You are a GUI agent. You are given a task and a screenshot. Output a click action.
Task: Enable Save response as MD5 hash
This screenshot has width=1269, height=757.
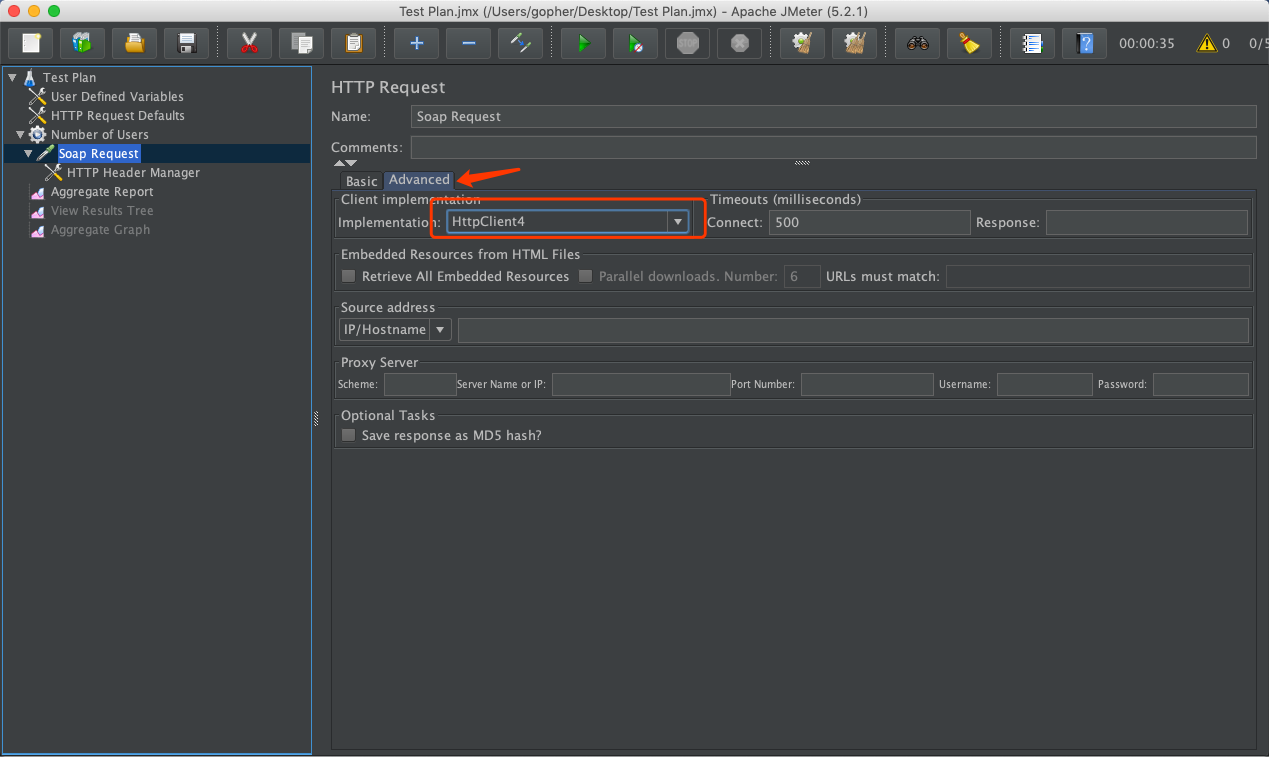[349, 435]
